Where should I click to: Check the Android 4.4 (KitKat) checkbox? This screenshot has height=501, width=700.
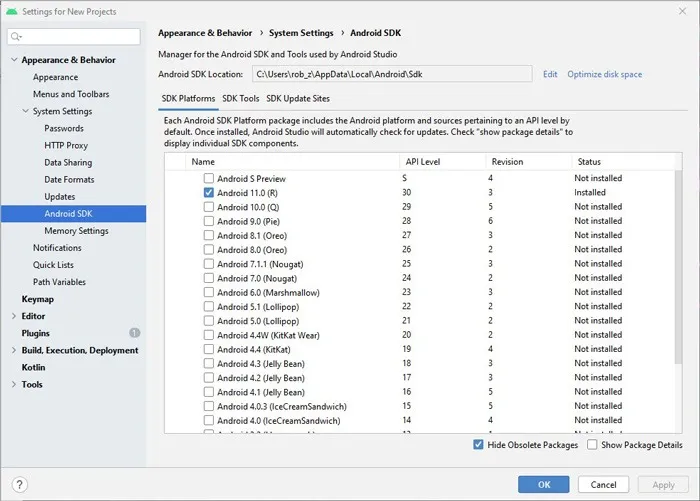(208, 349)
